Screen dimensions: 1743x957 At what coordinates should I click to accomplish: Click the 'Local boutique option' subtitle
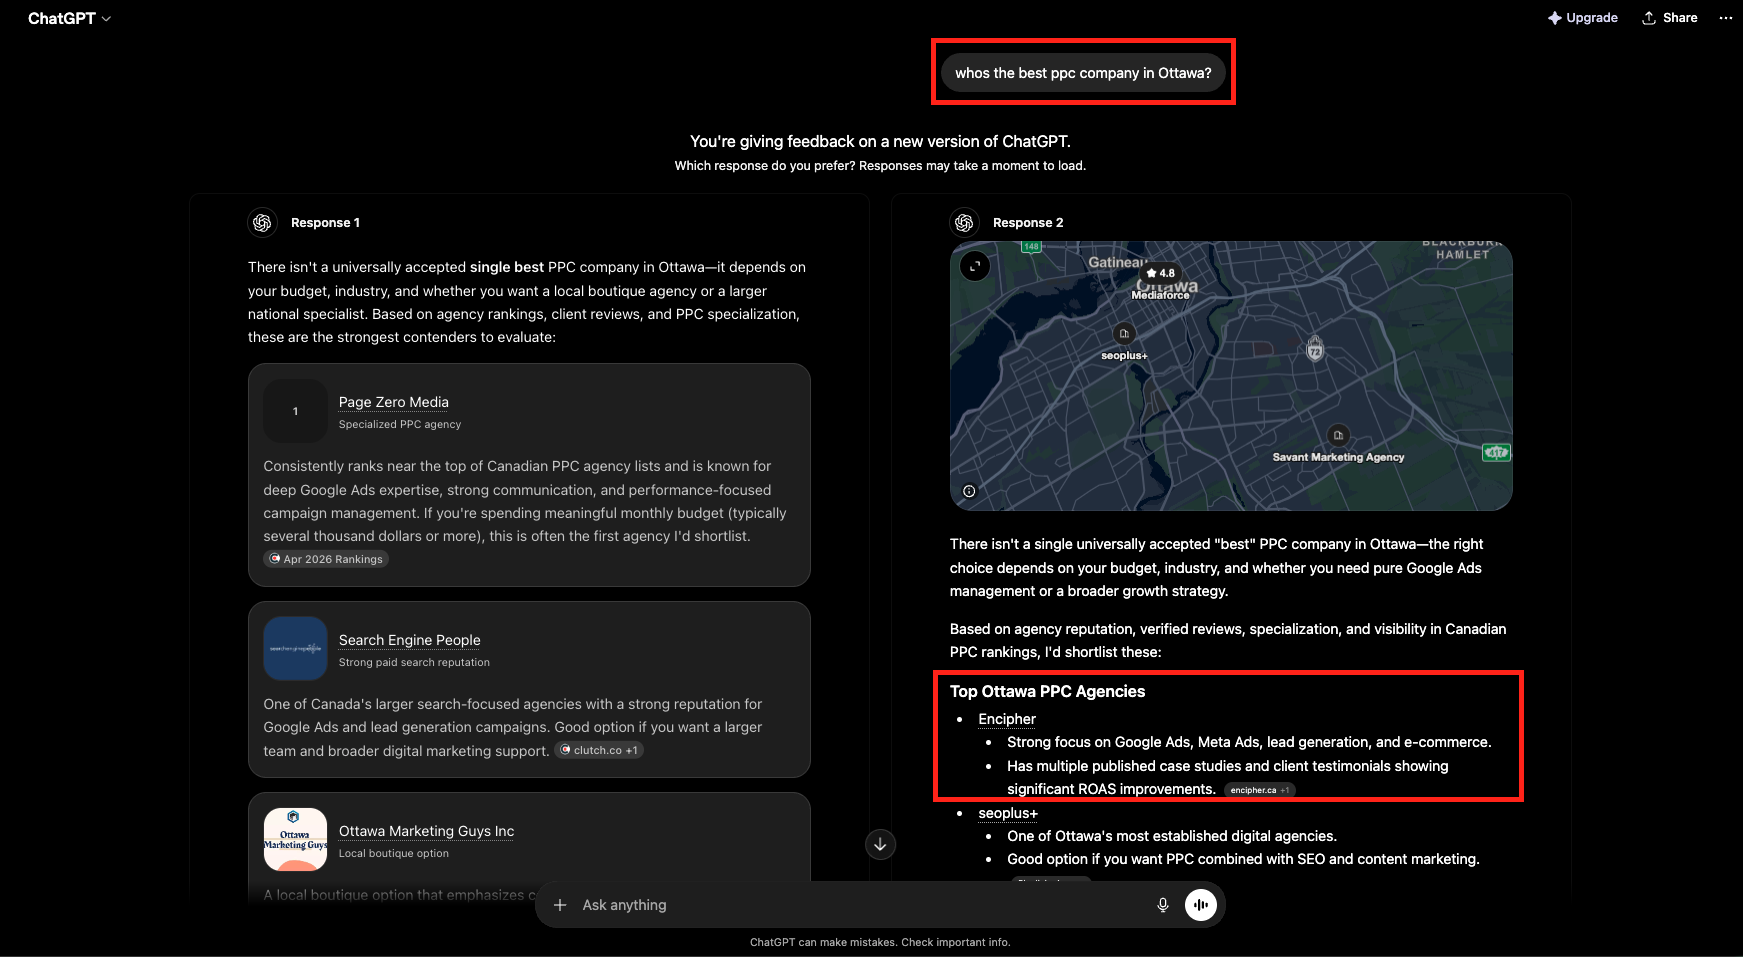point(394,853)
